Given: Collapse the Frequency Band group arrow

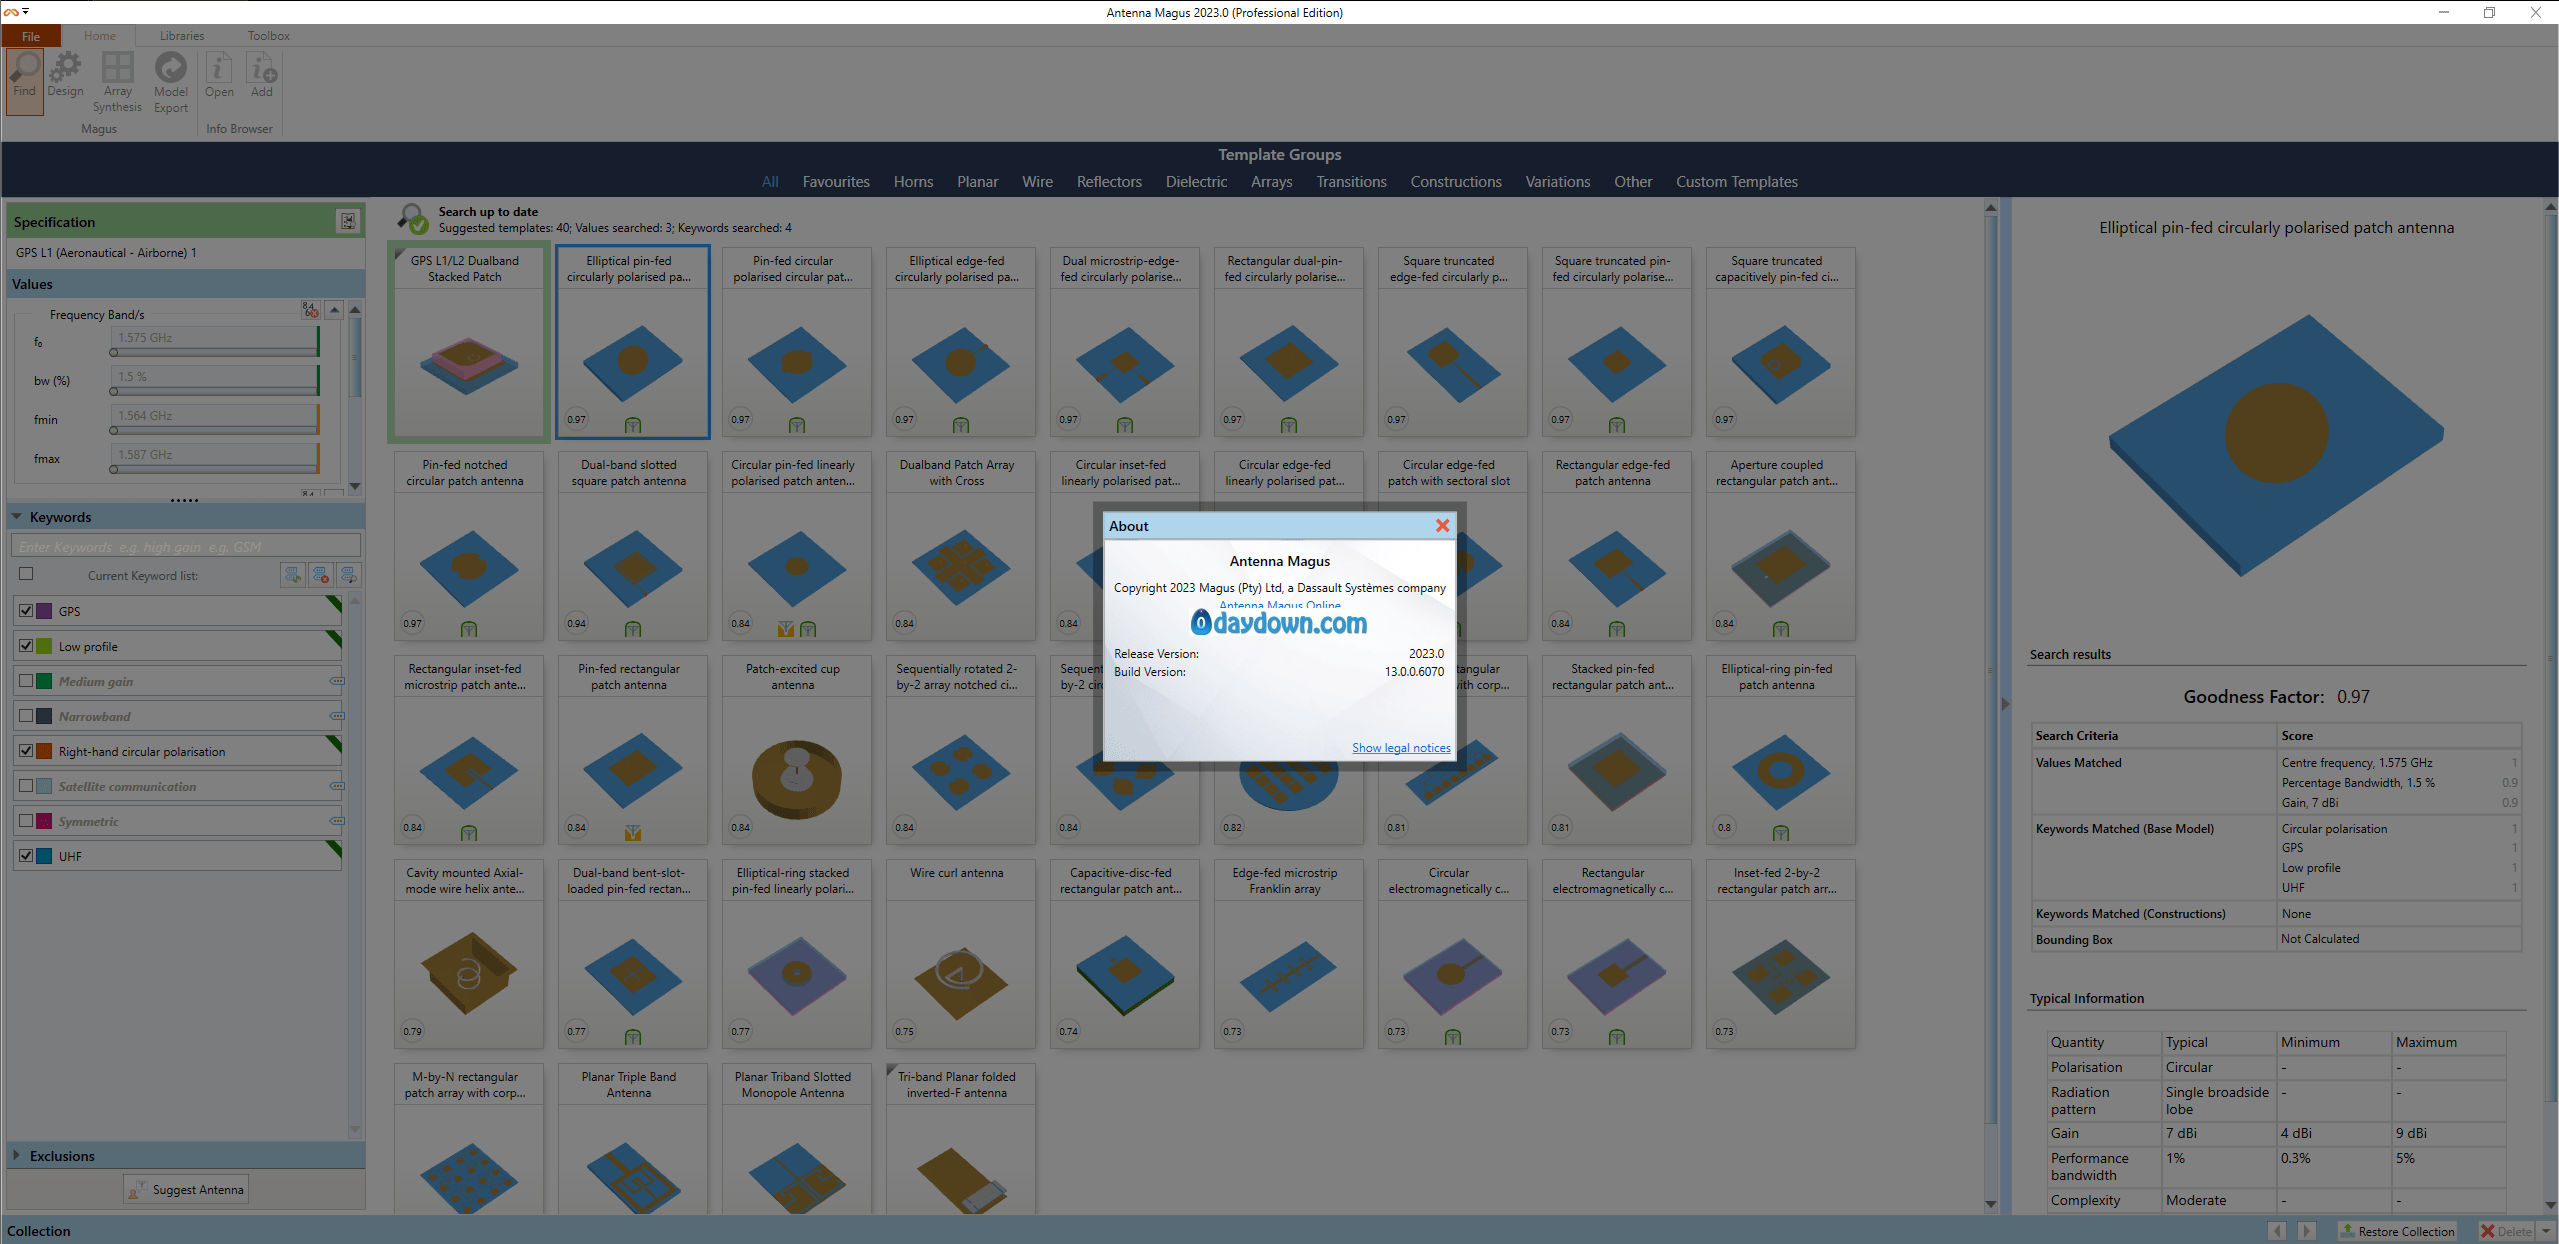Looking at the screenshot, I should (335, 310).
